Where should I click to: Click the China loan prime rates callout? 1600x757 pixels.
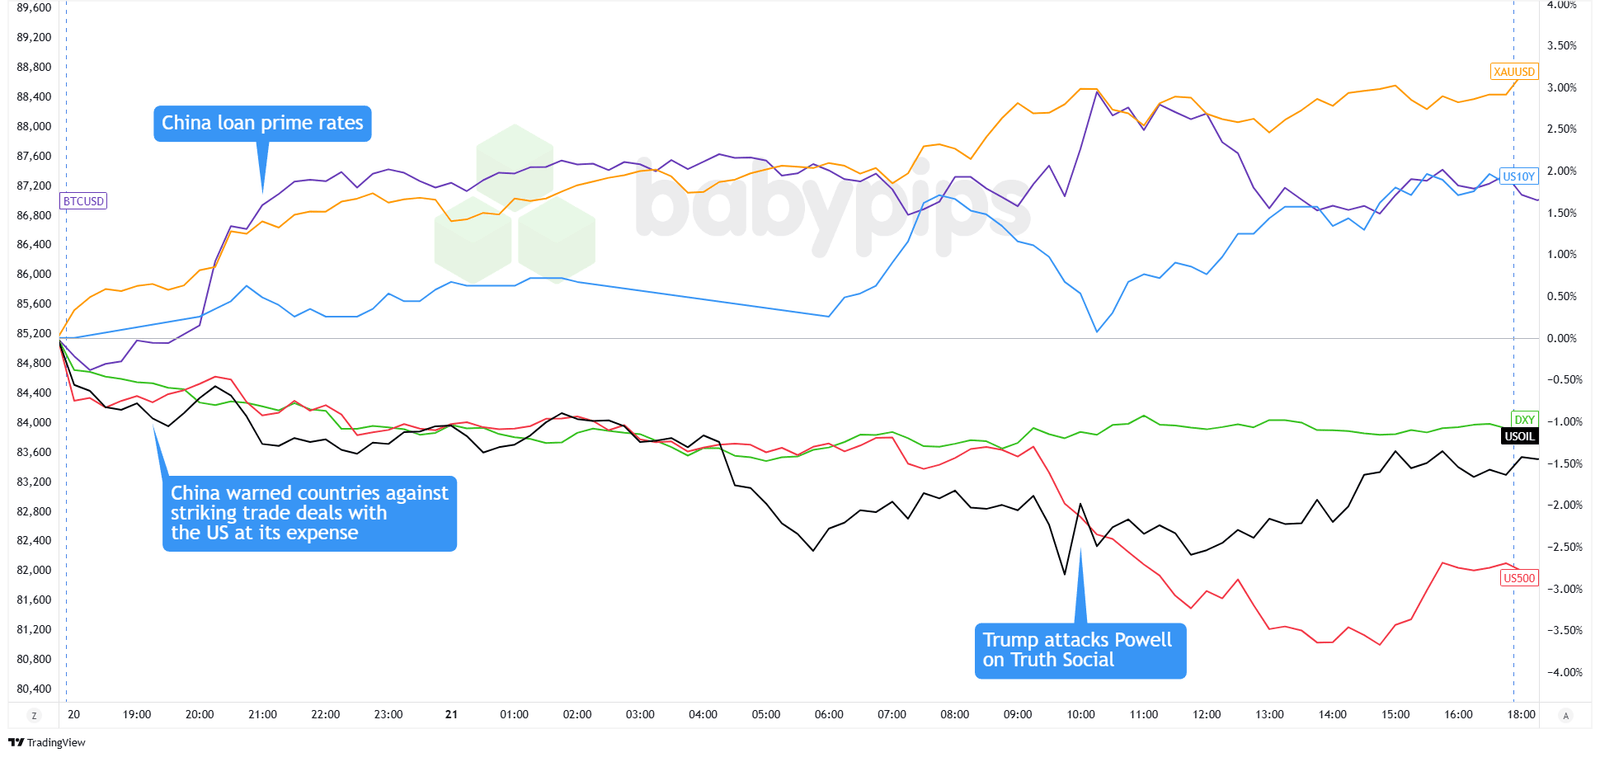(x=262, y=123)
